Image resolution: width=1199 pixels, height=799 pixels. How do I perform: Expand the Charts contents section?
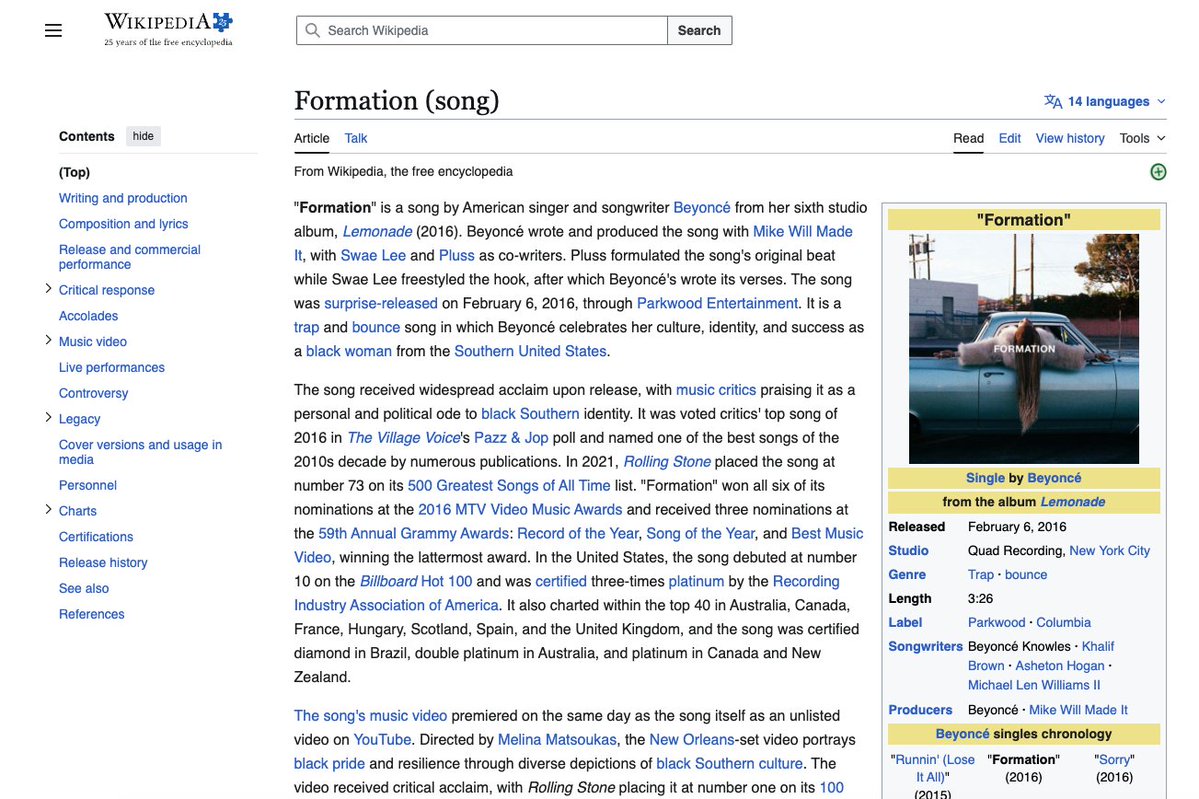pyautogui.click(x=48, y=509)
